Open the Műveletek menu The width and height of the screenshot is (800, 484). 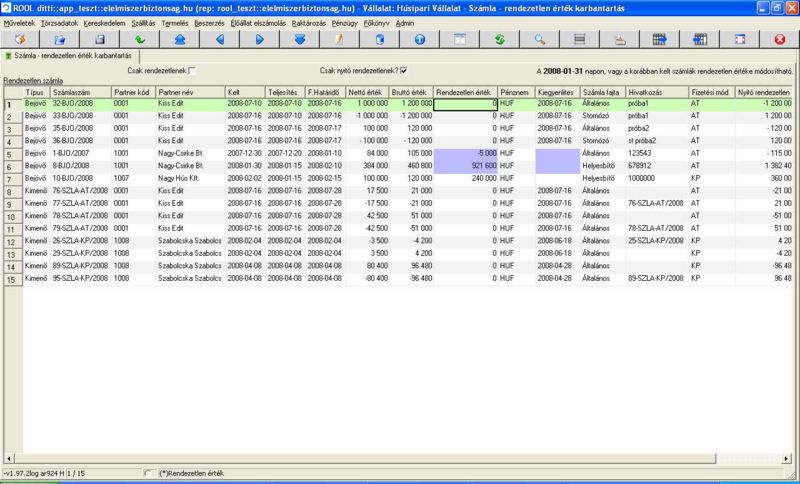20,22
